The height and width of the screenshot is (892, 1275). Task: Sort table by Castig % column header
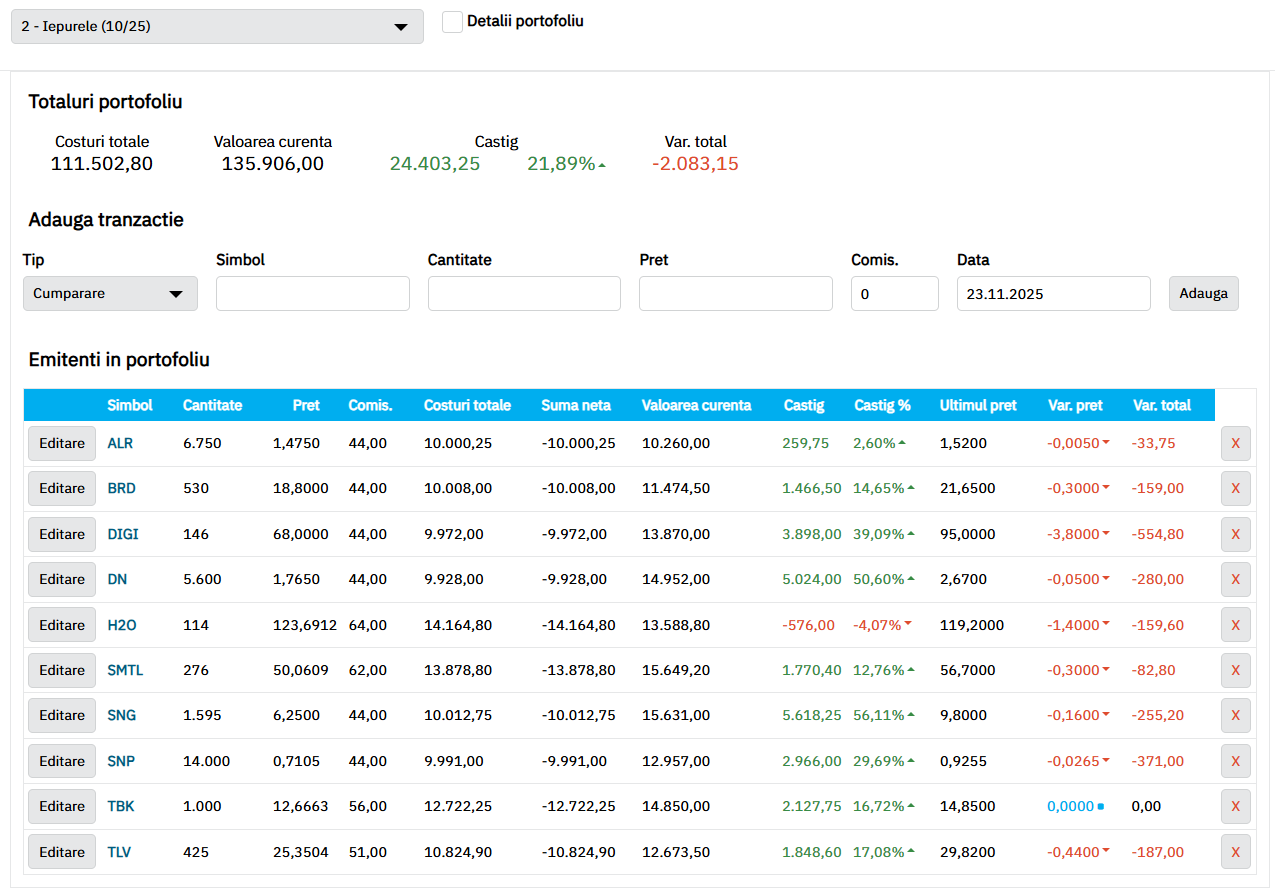[x=882, y=405]
